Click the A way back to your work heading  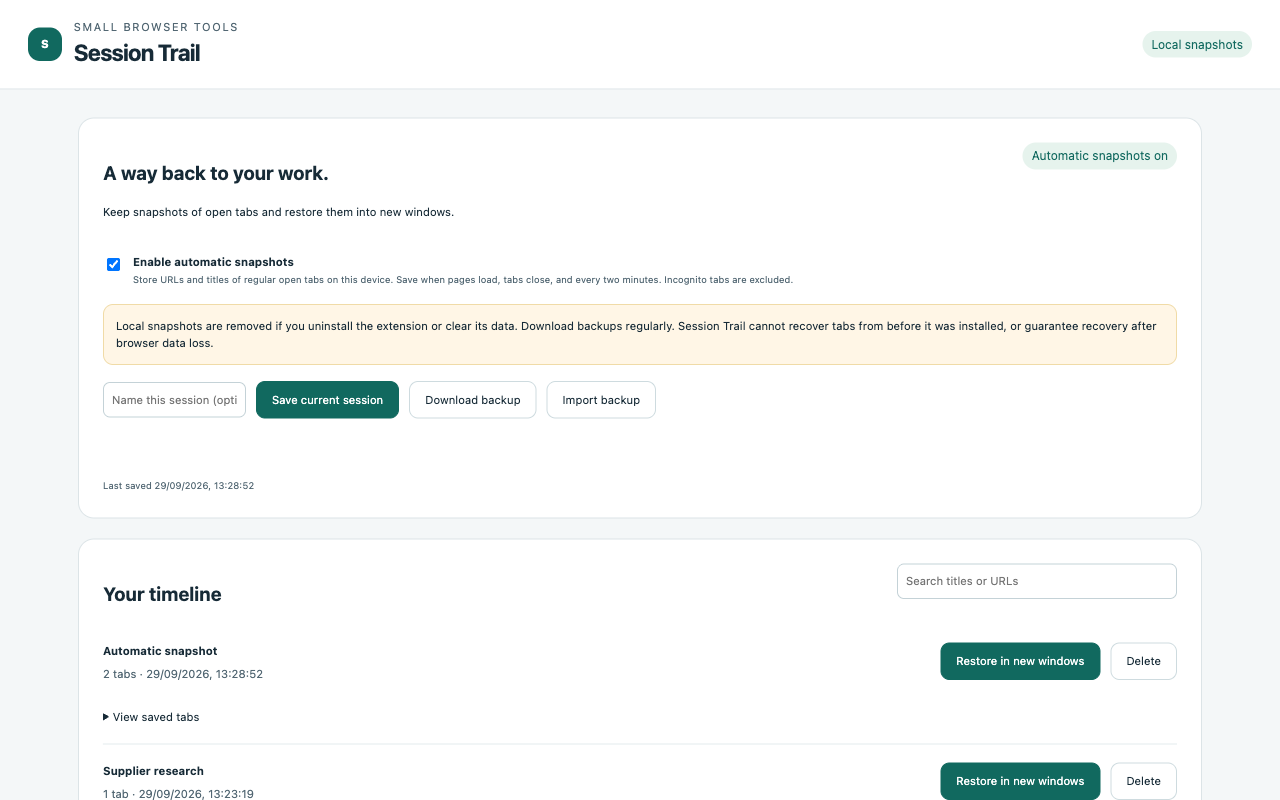point(216,173)
